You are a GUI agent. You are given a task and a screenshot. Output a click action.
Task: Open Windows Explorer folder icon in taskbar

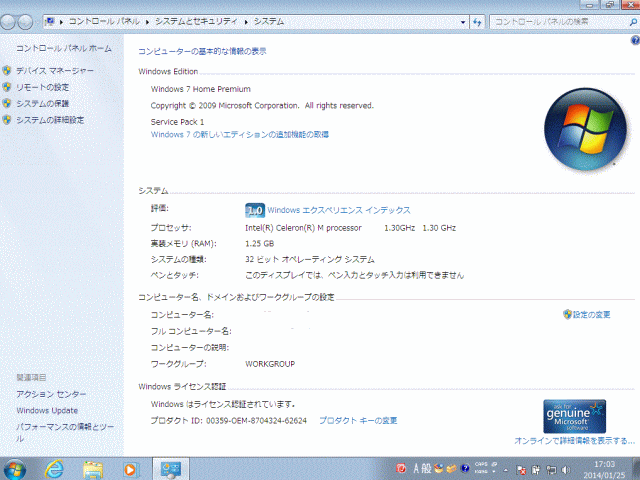pos(94,468)
